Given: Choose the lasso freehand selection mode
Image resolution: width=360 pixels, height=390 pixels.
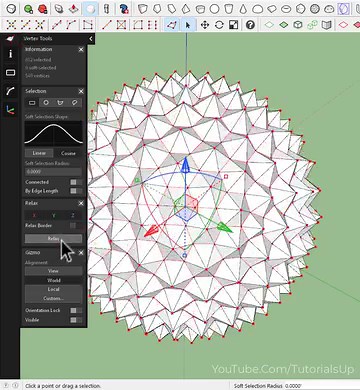Looking at the screenshot, I should pyautogui.click(x=74, y=103).
